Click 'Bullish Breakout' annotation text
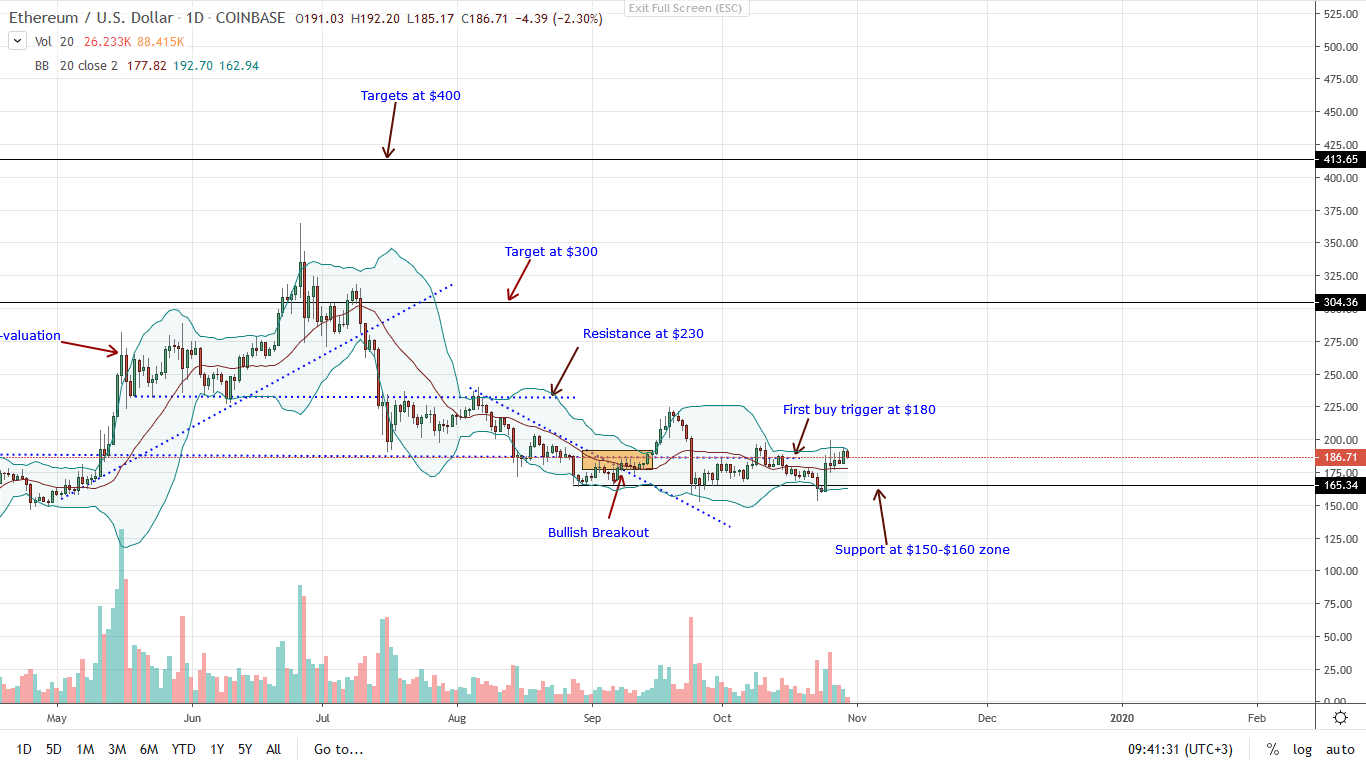The width and height of the screenshot is (1366, 768). tap(598, 533)
